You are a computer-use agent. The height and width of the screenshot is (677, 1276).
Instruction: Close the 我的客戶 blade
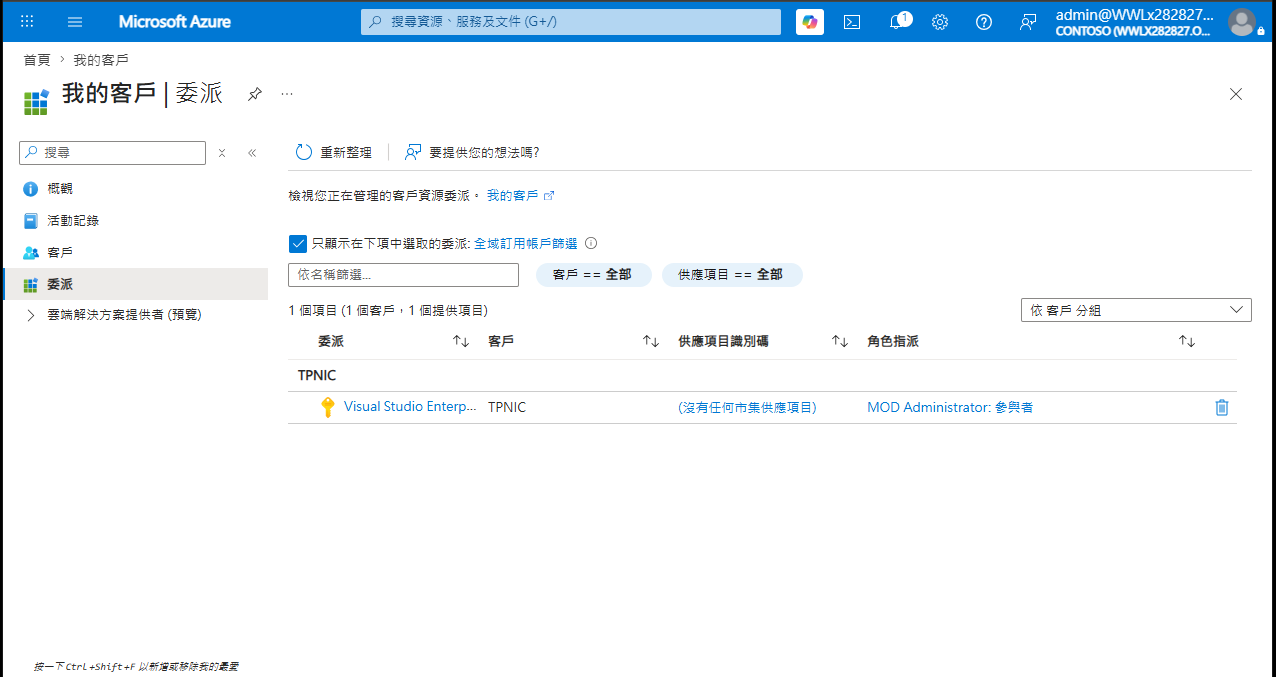(1236, 94)
